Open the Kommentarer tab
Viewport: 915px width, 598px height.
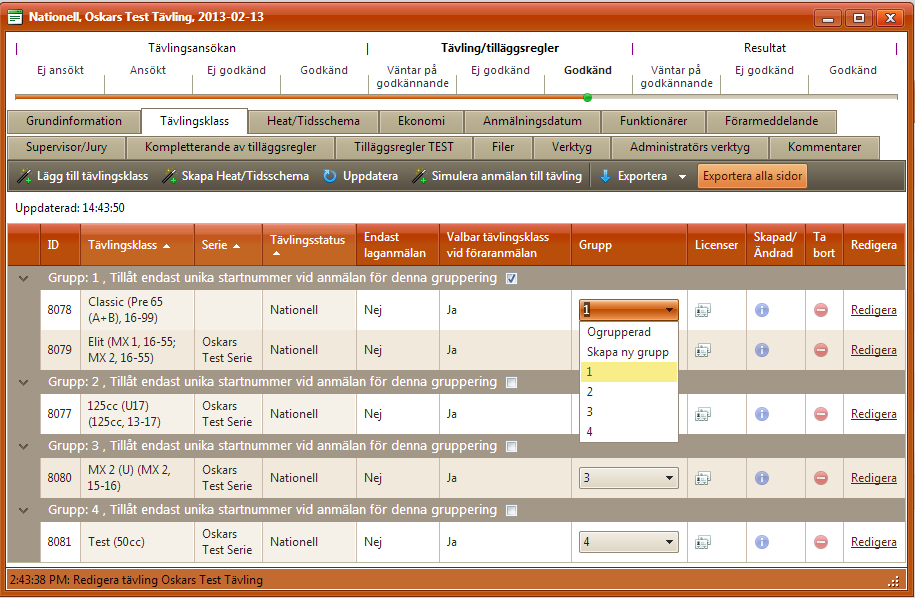[x=825, y=148]
